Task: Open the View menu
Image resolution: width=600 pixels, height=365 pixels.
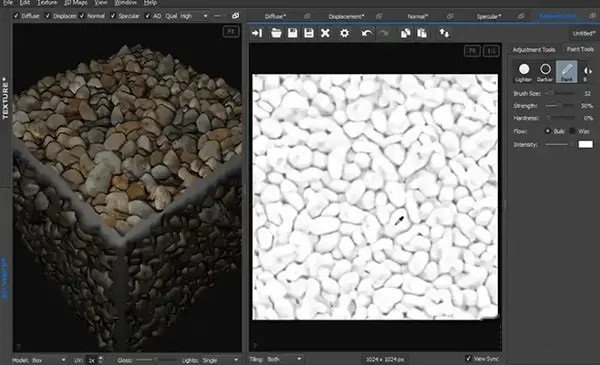Action: point(101,3)
